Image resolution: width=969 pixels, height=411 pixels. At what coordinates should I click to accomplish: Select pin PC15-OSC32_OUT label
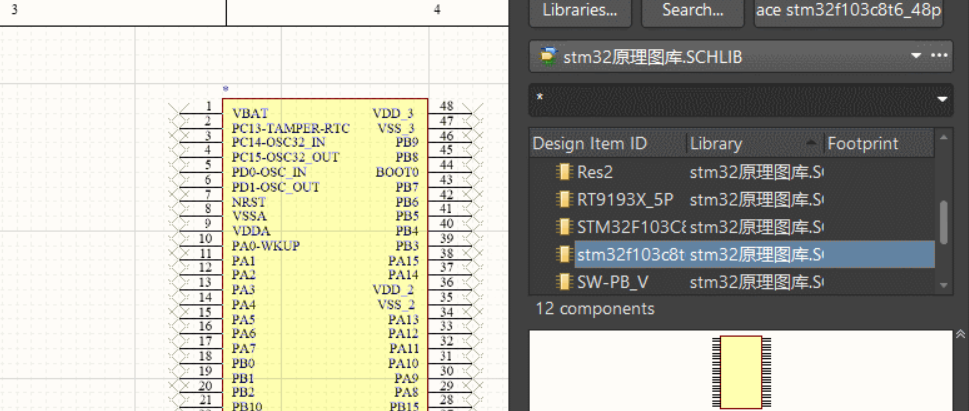click(286, 158)
